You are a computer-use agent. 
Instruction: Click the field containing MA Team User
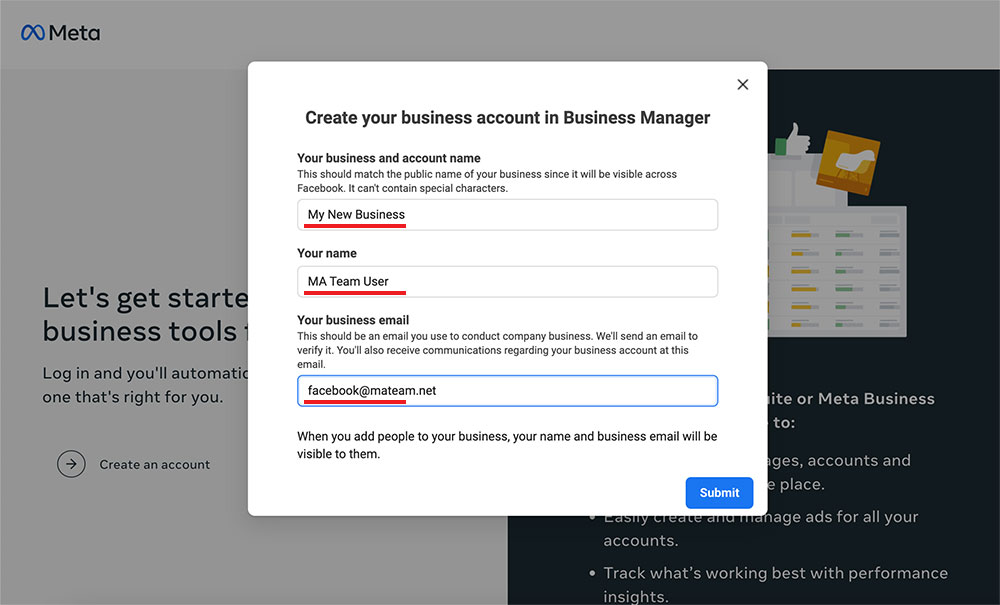coord(507,281)
